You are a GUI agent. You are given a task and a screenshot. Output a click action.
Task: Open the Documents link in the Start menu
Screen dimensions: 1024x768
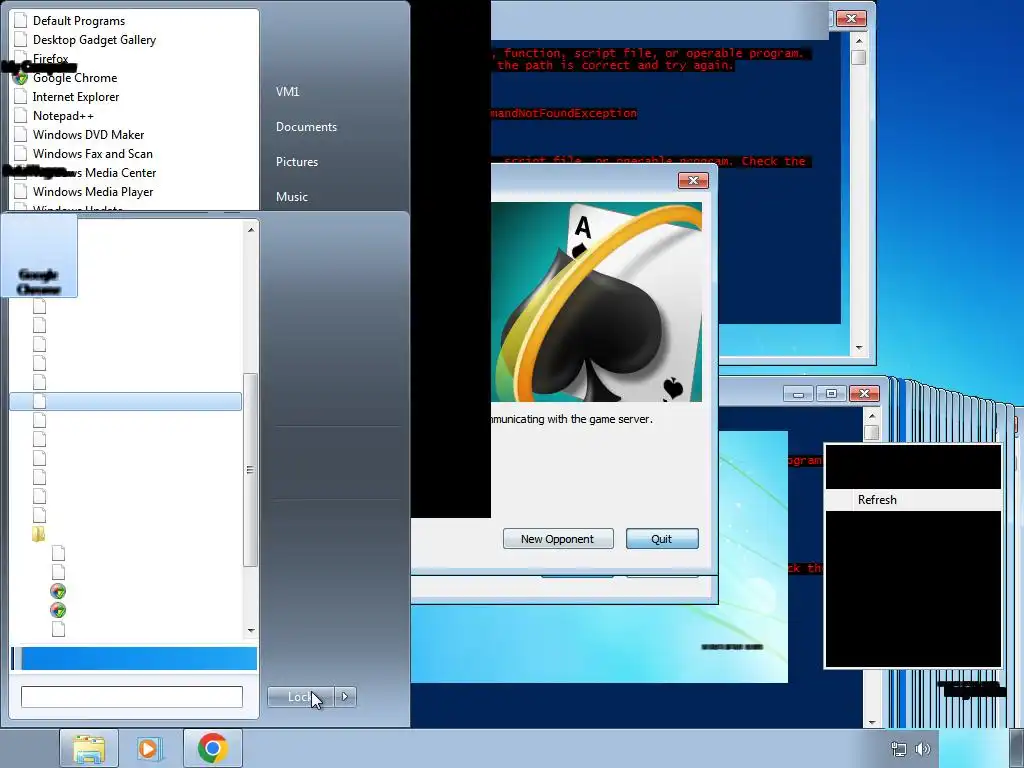pos(306,127)
